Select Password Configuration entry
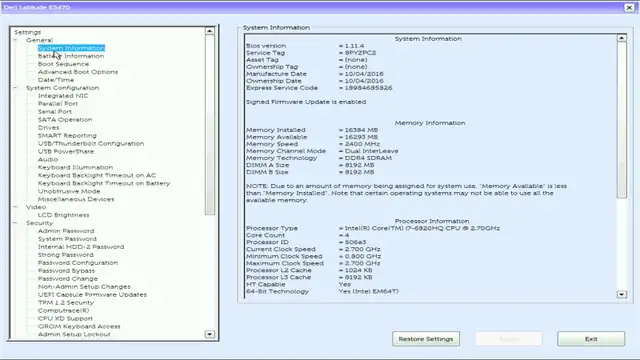 (x=78, y=263)
